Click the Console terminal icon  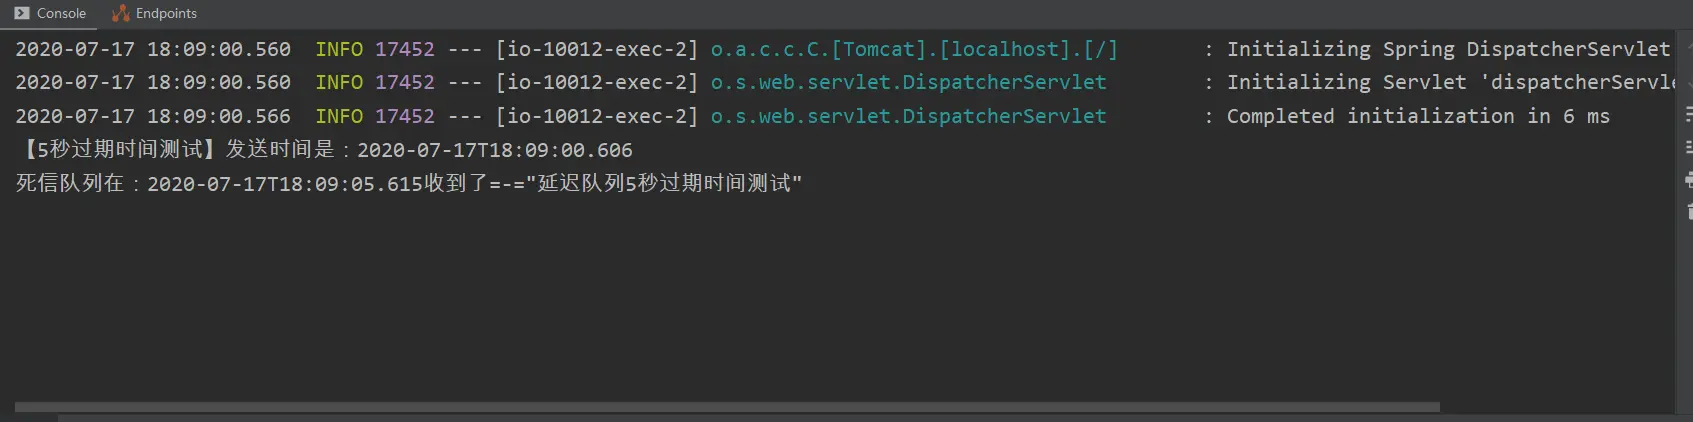[22, 13]
